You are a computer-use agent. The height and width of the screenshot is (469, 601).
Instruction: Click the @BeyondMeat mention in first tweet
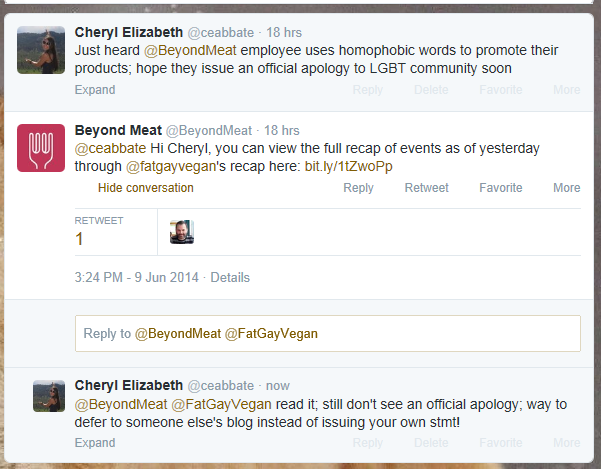coord(190,50)
